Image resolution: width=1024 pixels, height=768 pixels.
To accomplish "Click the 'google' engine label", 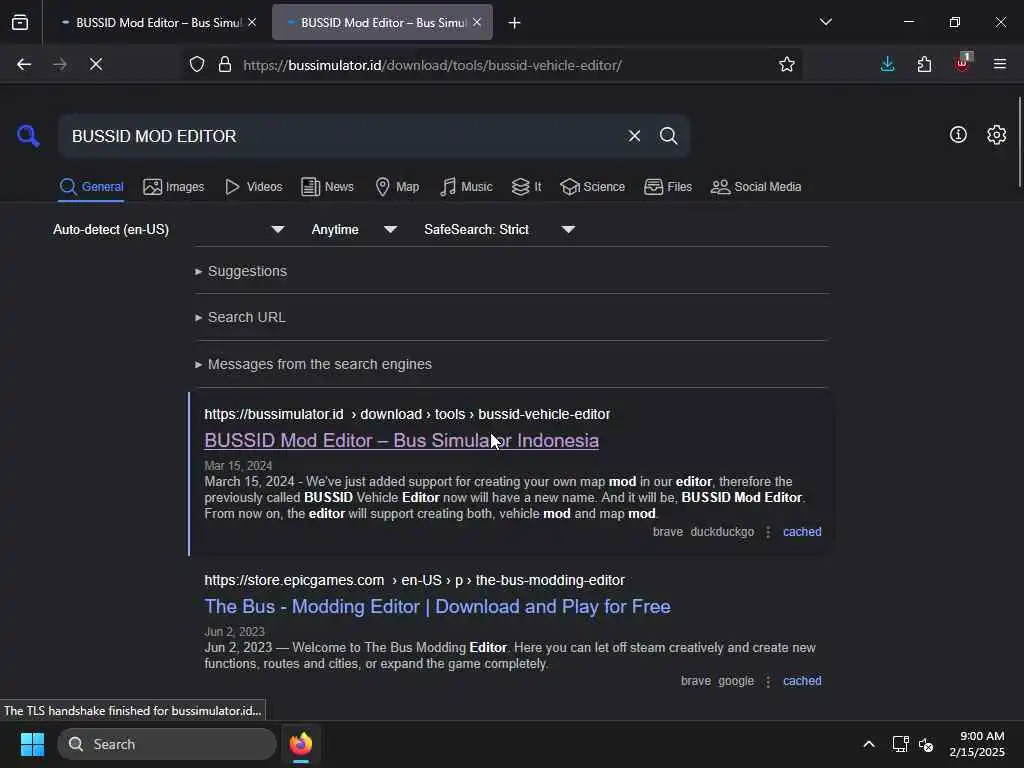I will click(736, 680).
